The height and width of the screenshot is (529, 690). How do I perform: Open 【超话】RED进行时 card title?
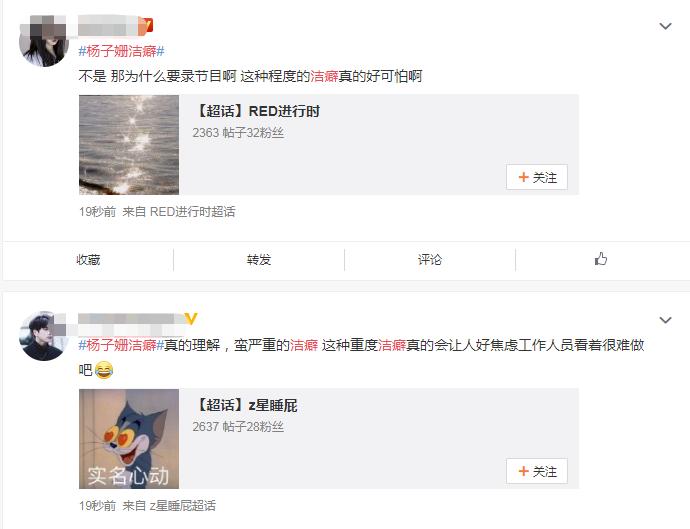pyautogui.click(x=257, y=111)
